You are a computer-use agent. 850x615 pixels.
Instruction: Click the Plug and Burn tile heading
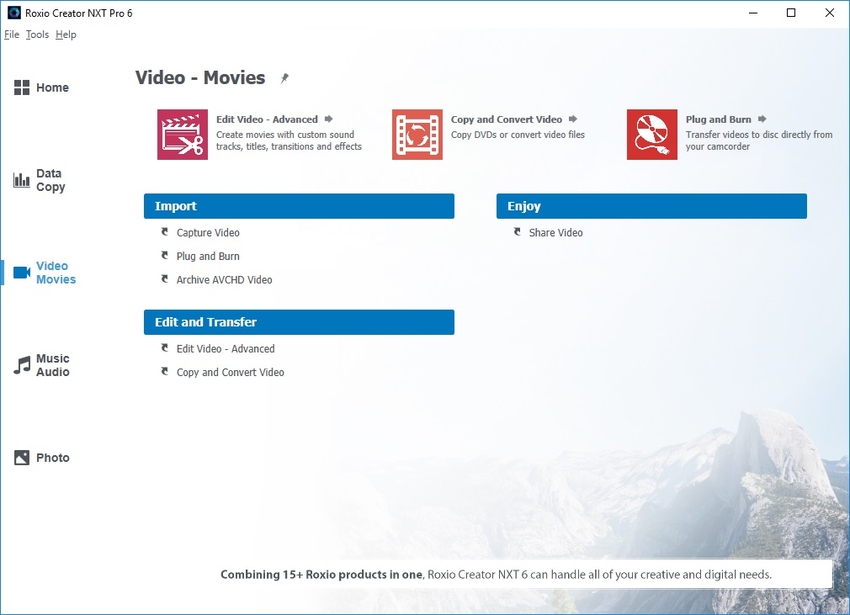pyautogui.click(x=718, y=119)
